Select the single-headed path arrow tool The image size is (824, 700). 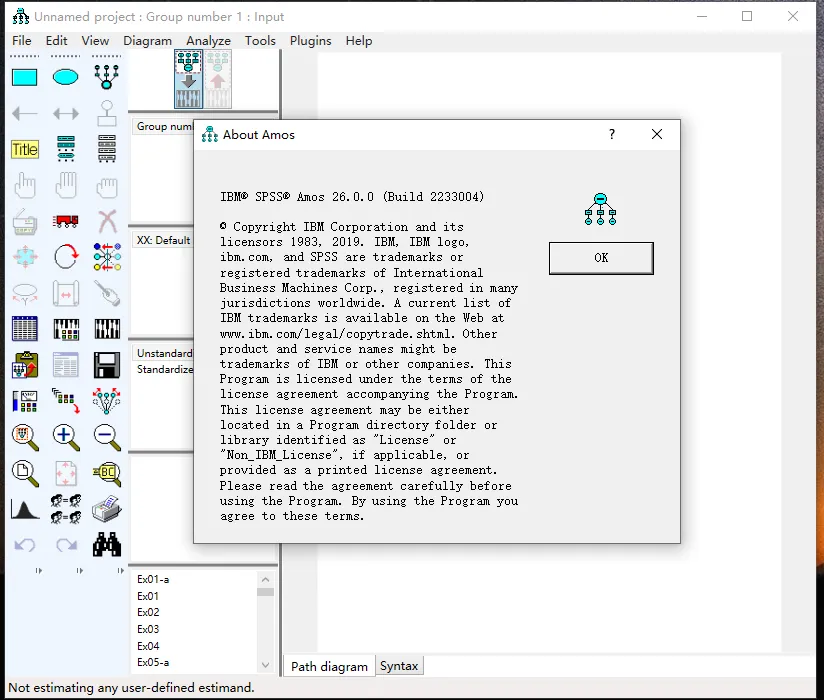(25, 114)
